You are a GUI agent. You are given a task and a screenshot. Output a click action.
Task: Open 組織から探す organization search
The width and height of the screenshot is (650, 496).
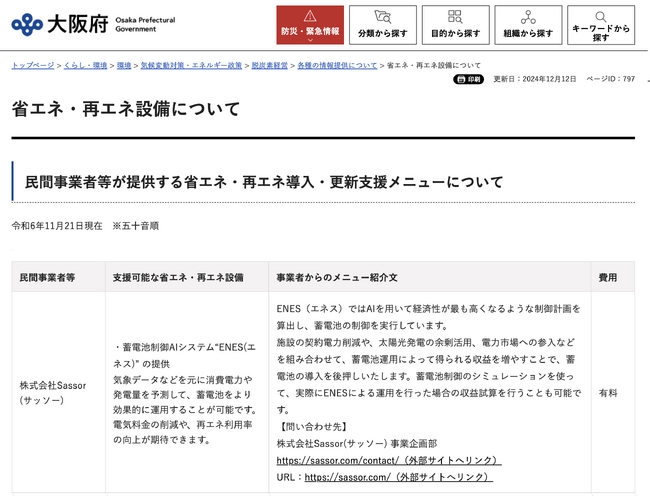528,25
